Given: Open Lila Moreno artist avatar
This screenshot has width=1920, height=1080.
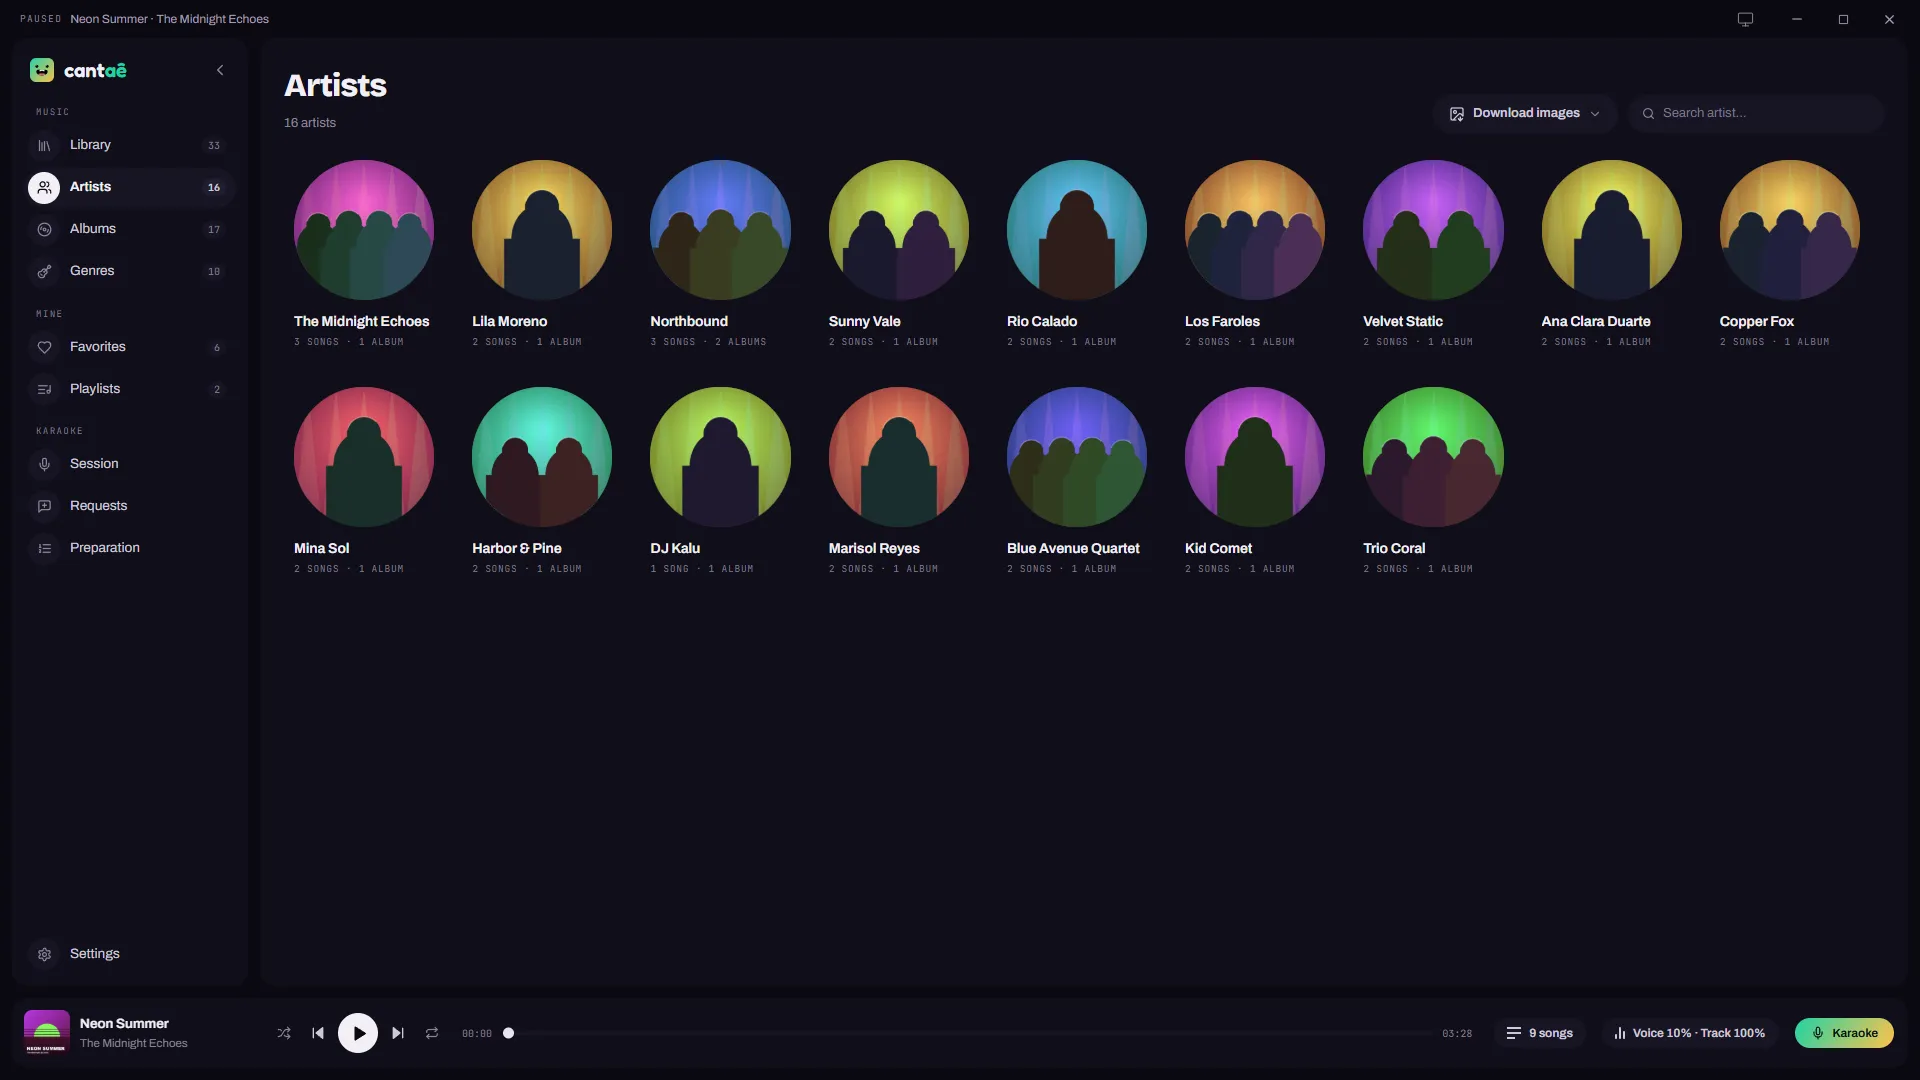Looking at the screenshot, I should [542, 230].
